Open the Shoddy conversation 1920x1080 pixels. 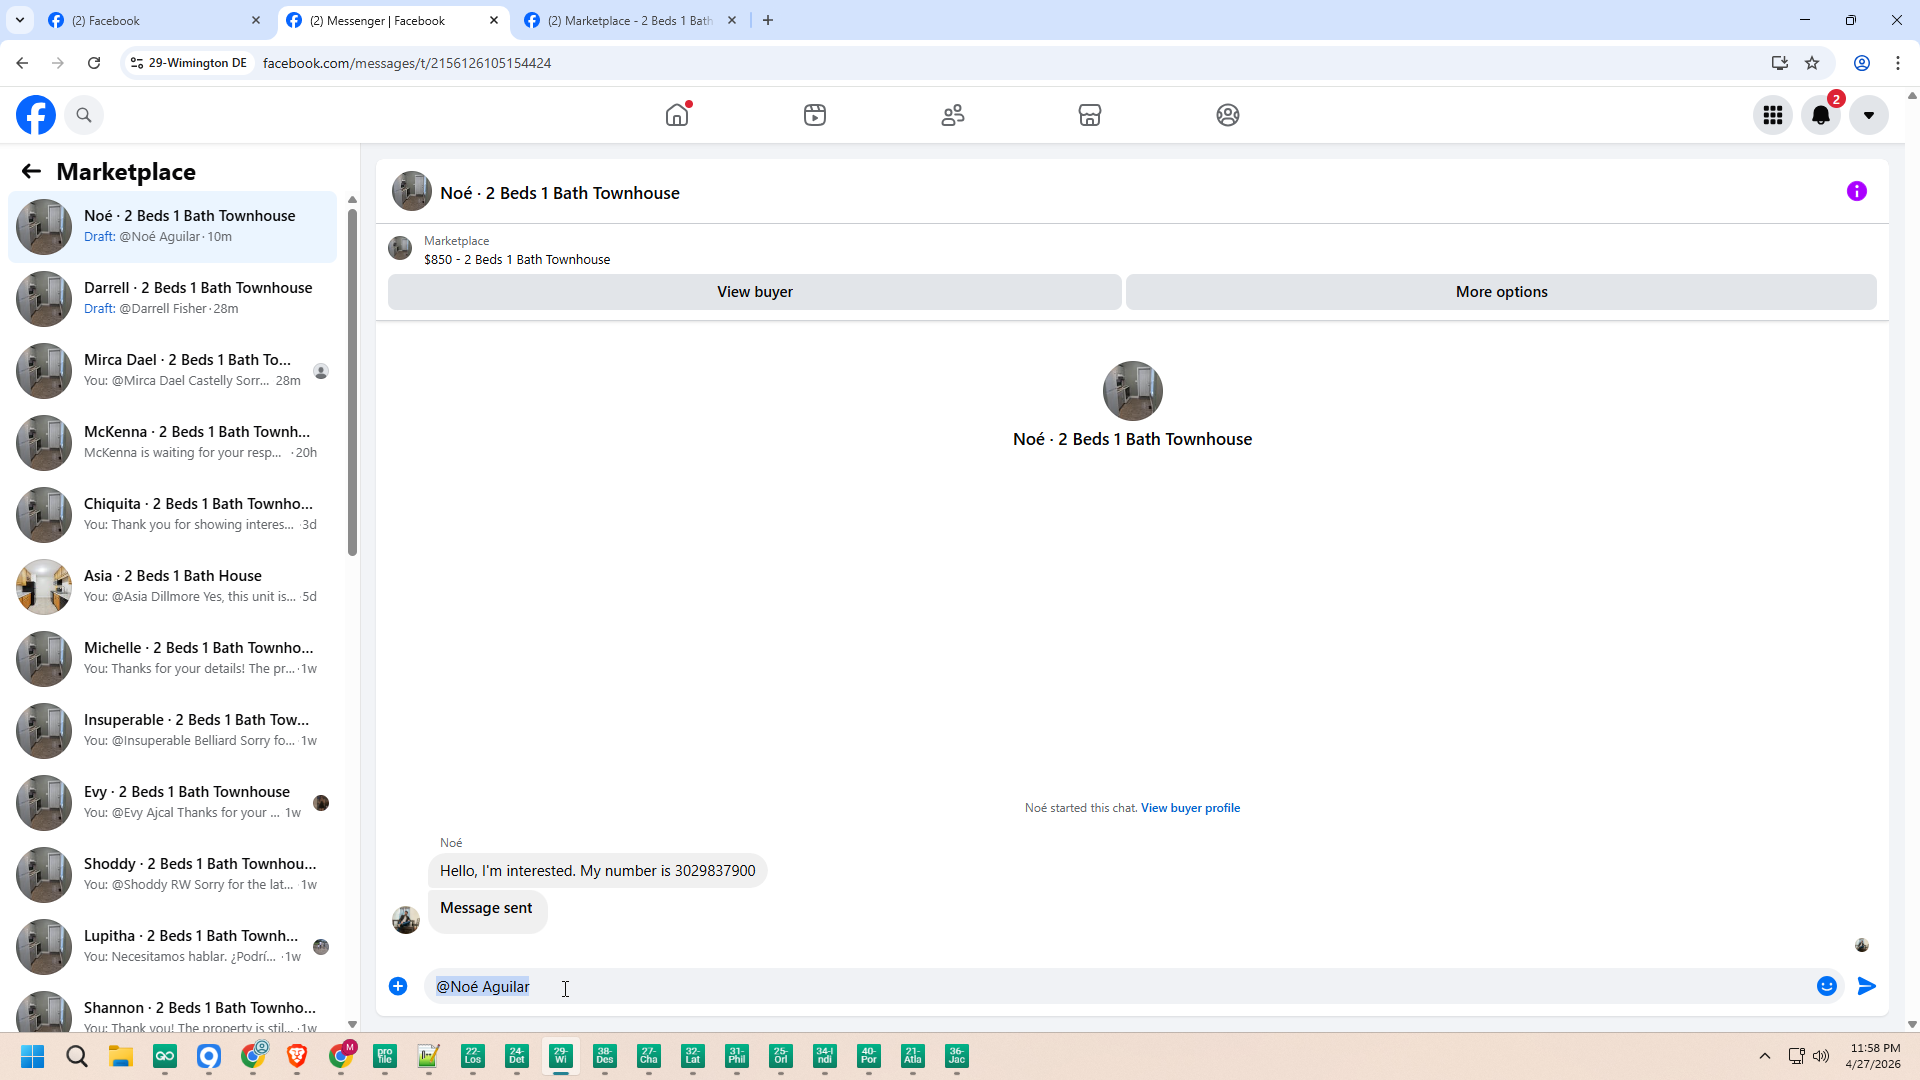click(173, 875)
